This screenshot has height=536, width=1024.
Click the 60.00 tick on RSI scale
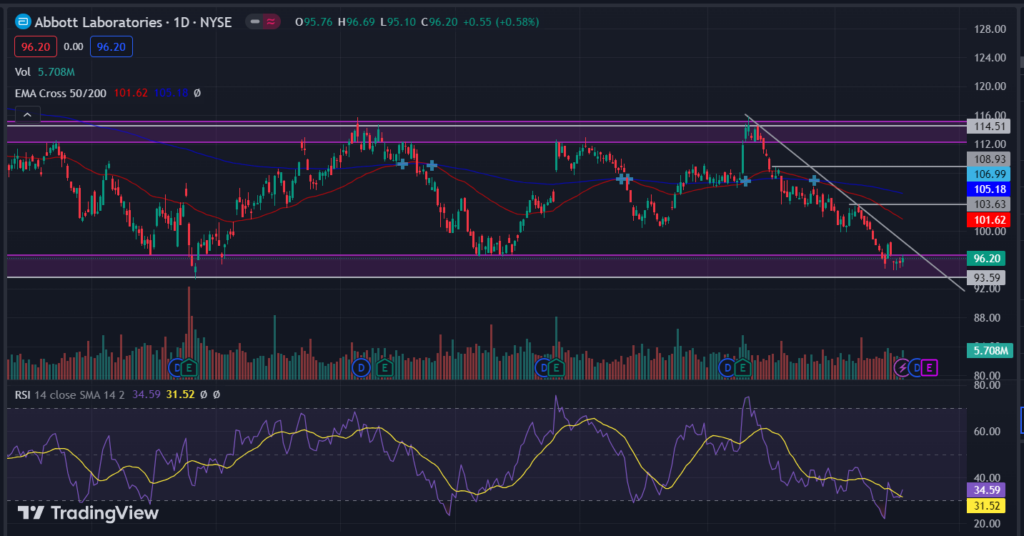click(986, 432)
